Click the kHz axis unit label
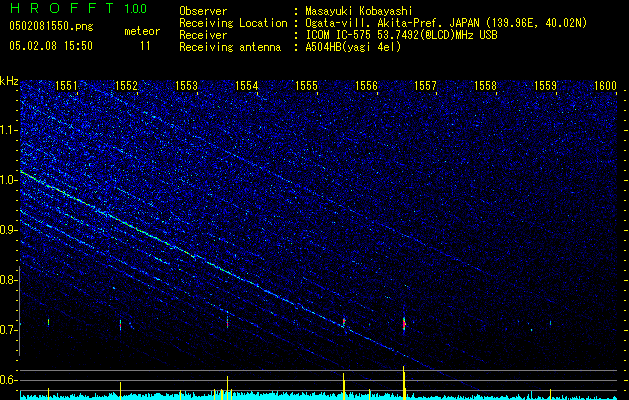 coord(9,81)
